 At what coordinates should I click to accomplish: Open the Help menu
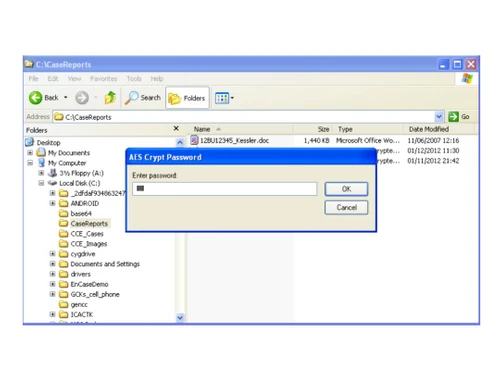(157, 79)
